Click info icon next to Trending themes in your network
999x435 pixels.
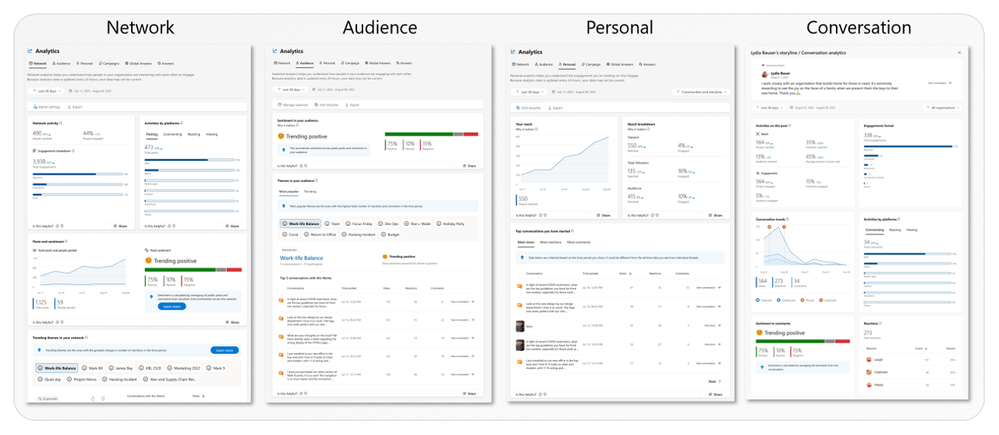coord(87,338)
